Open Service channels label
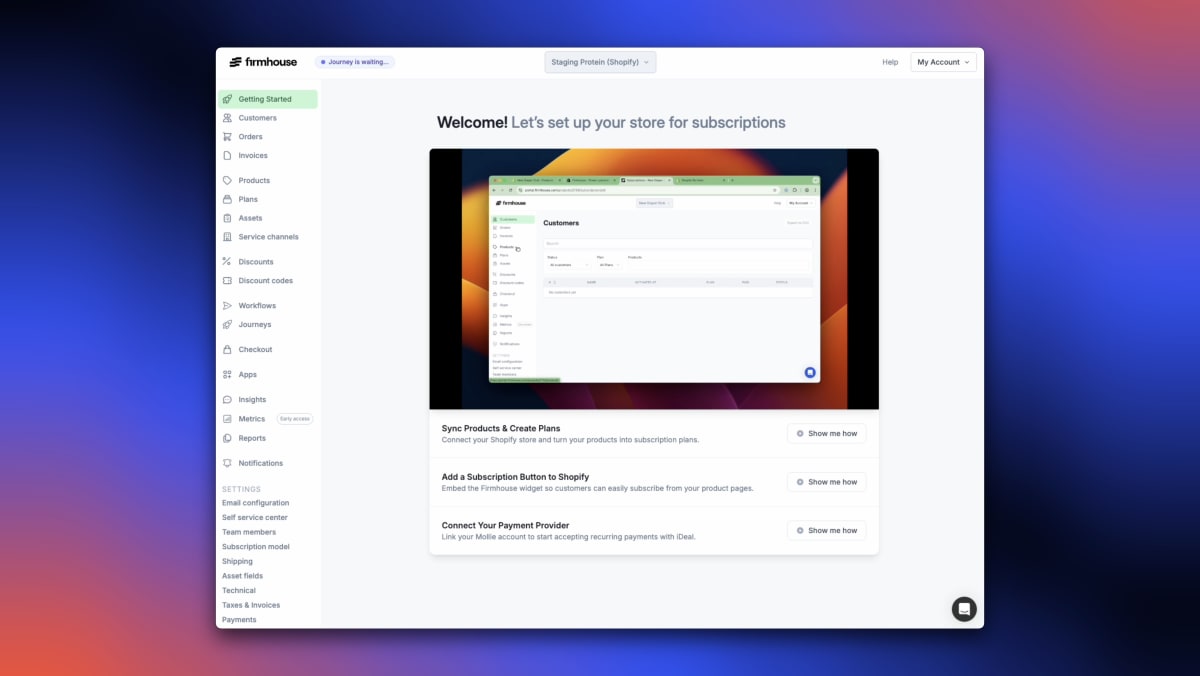The width and height of the screenshot is (1200, 676). (x=268, y=237)
